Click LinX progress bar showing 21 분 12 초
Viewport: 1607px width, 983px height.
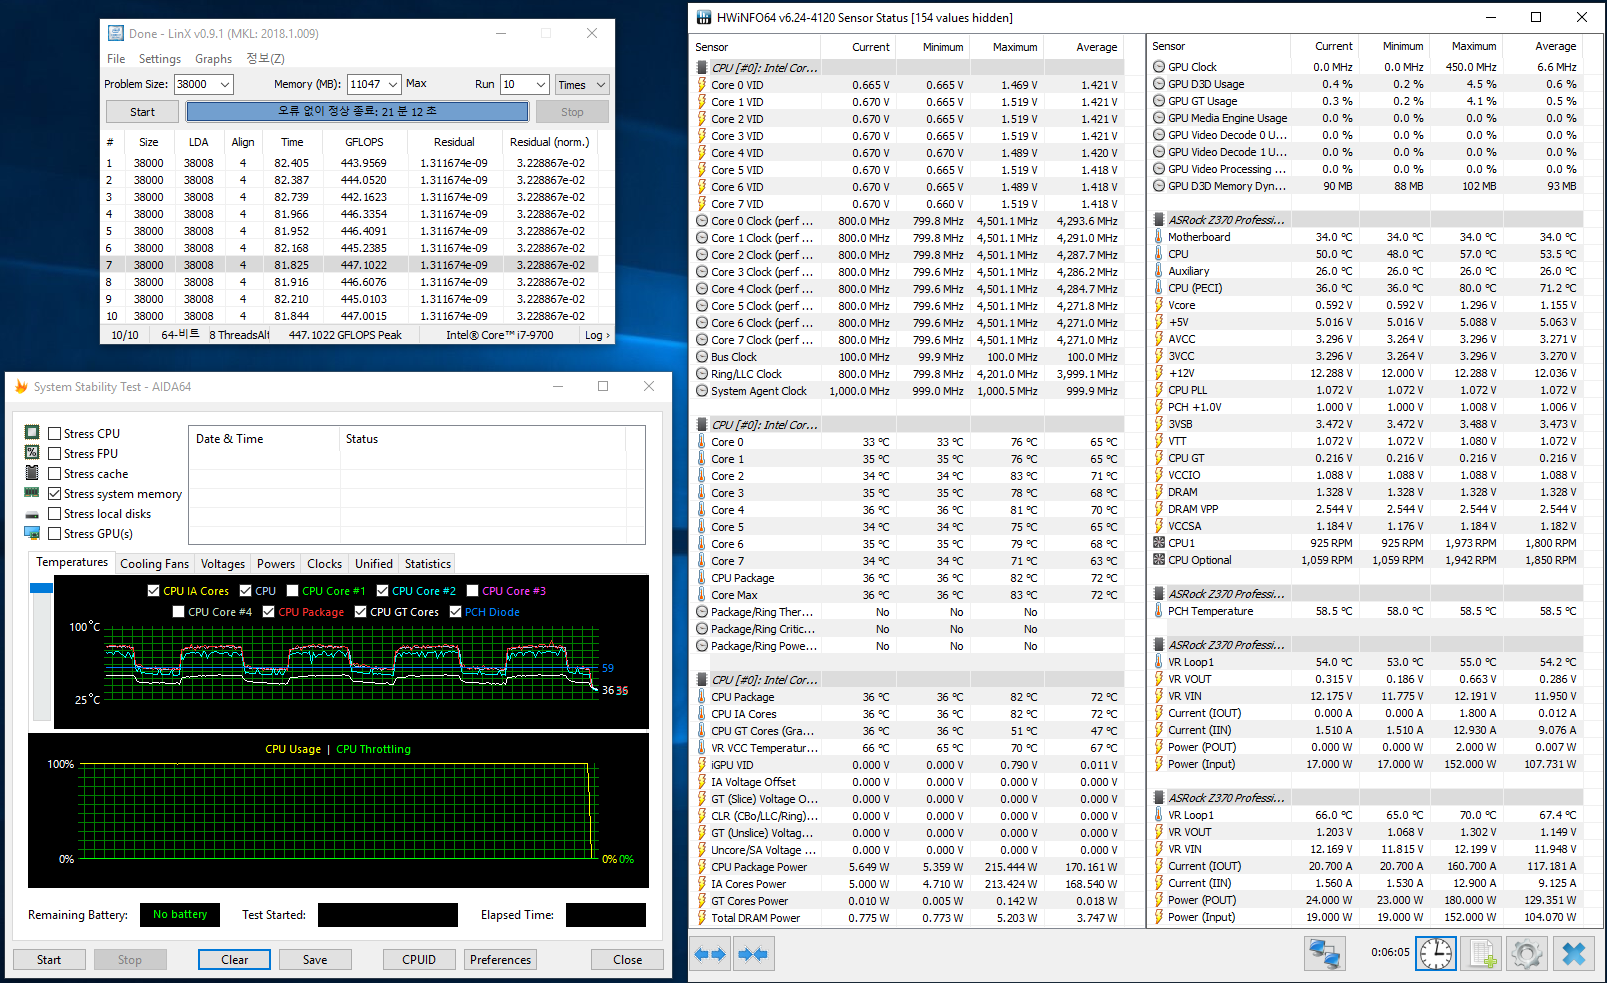click(357, 112)
